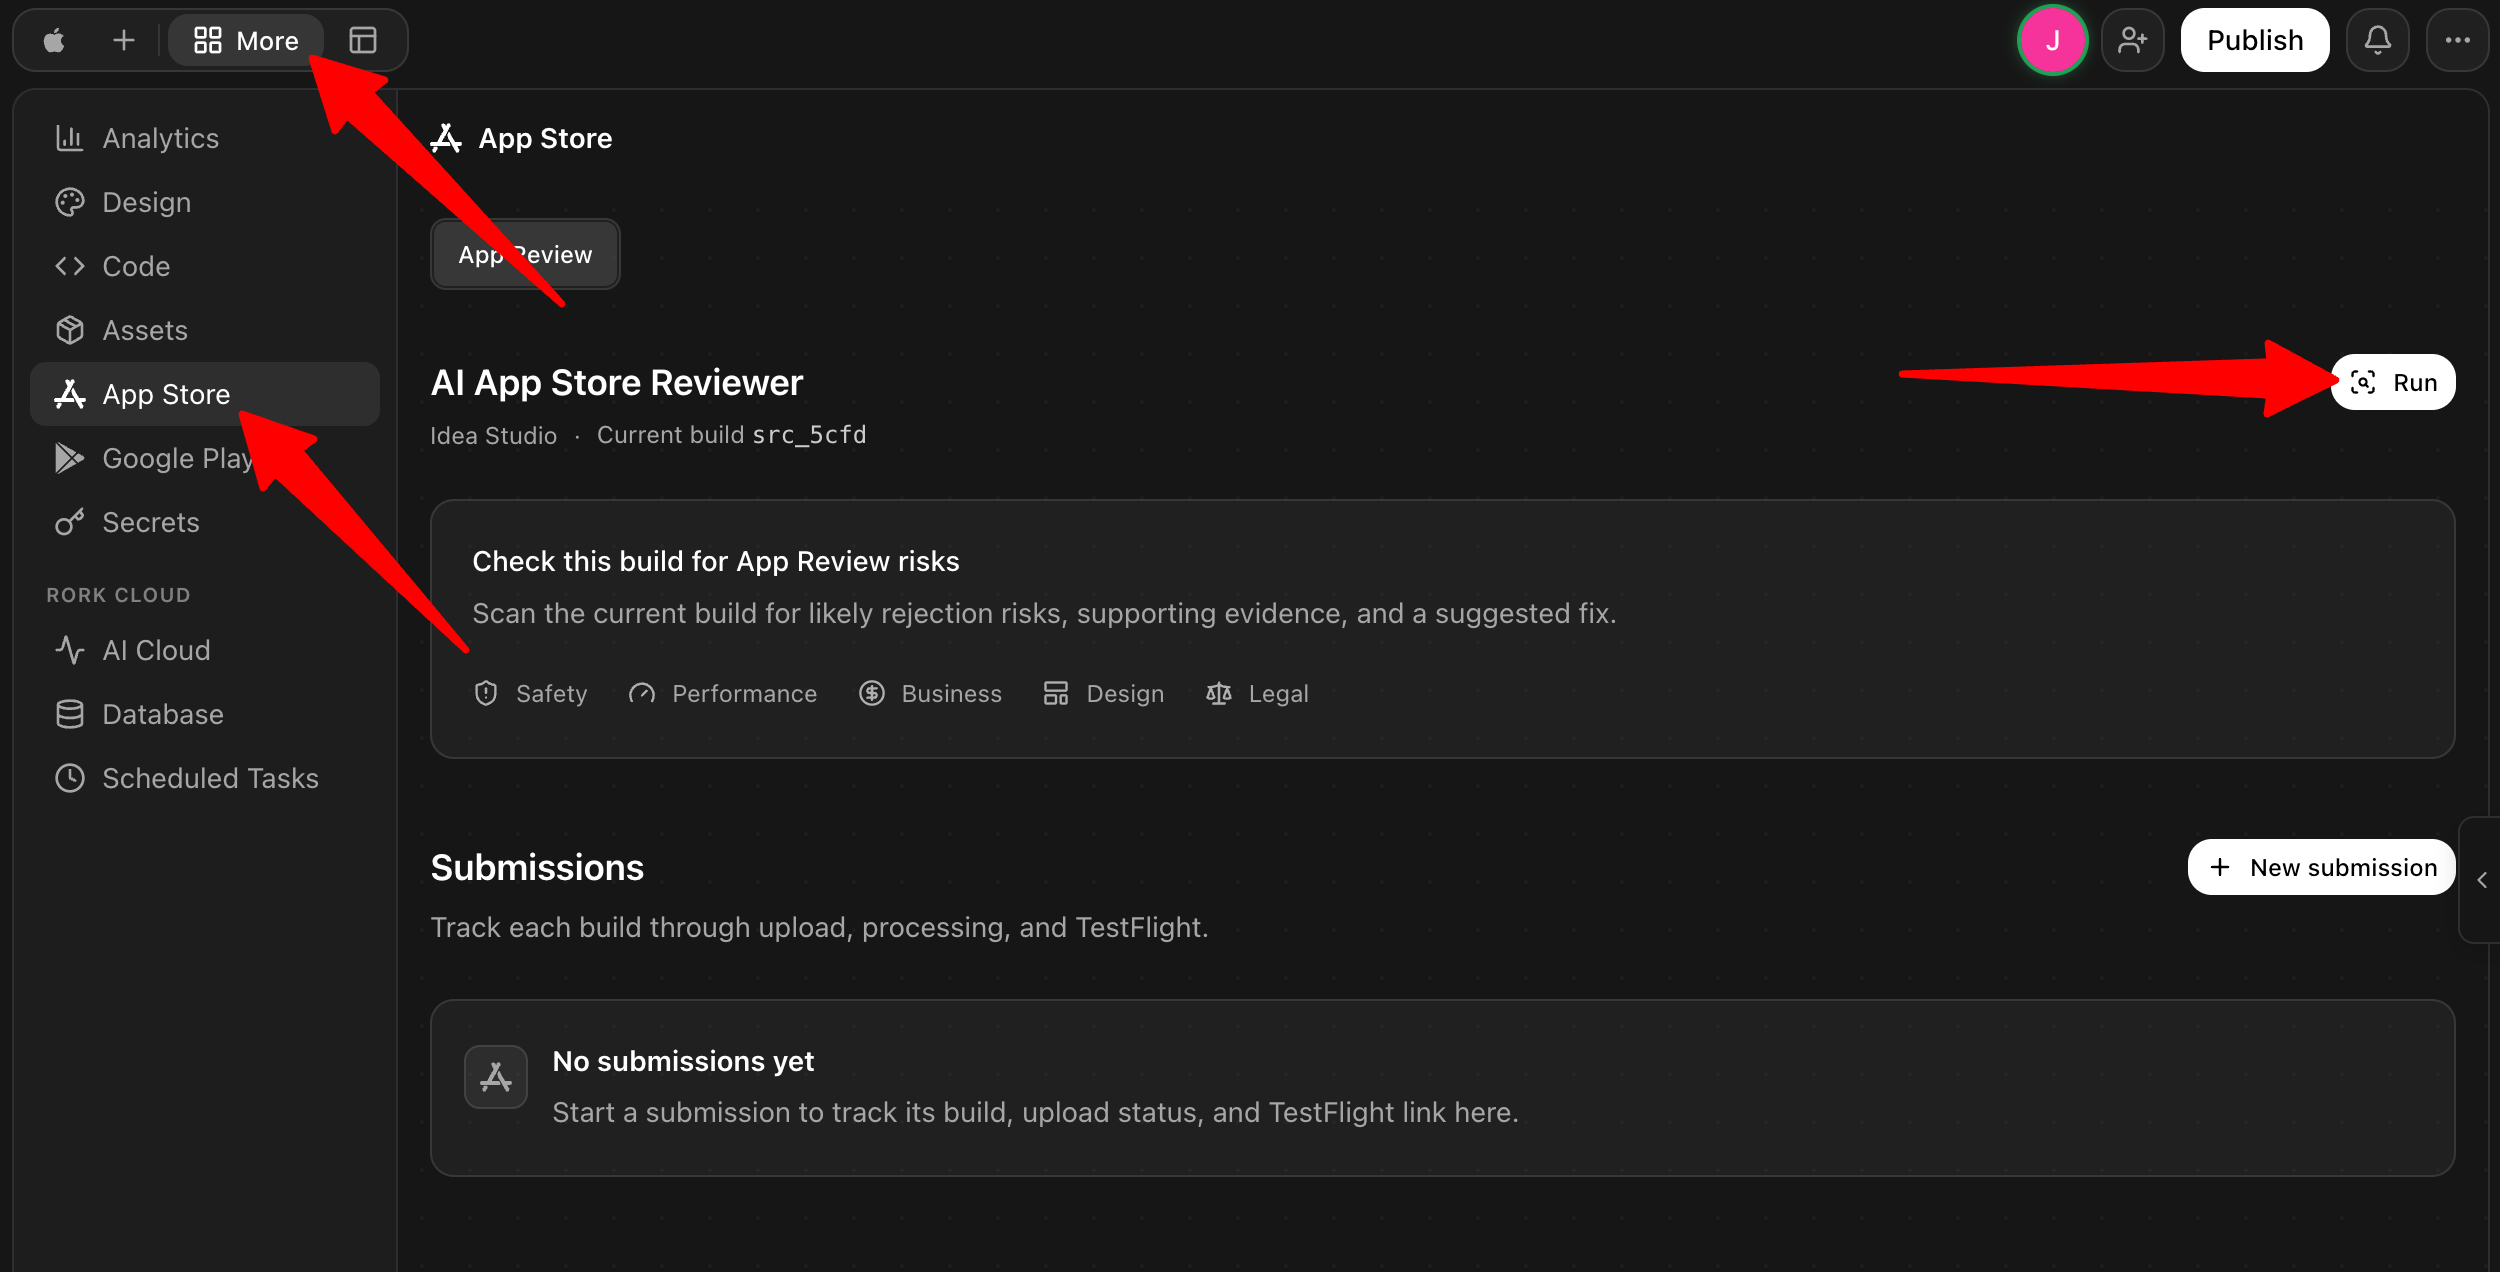Open Google Play in sidebar
Image resolution: width=2500 pixels, height=1272 pixels.
click(205, 458)
